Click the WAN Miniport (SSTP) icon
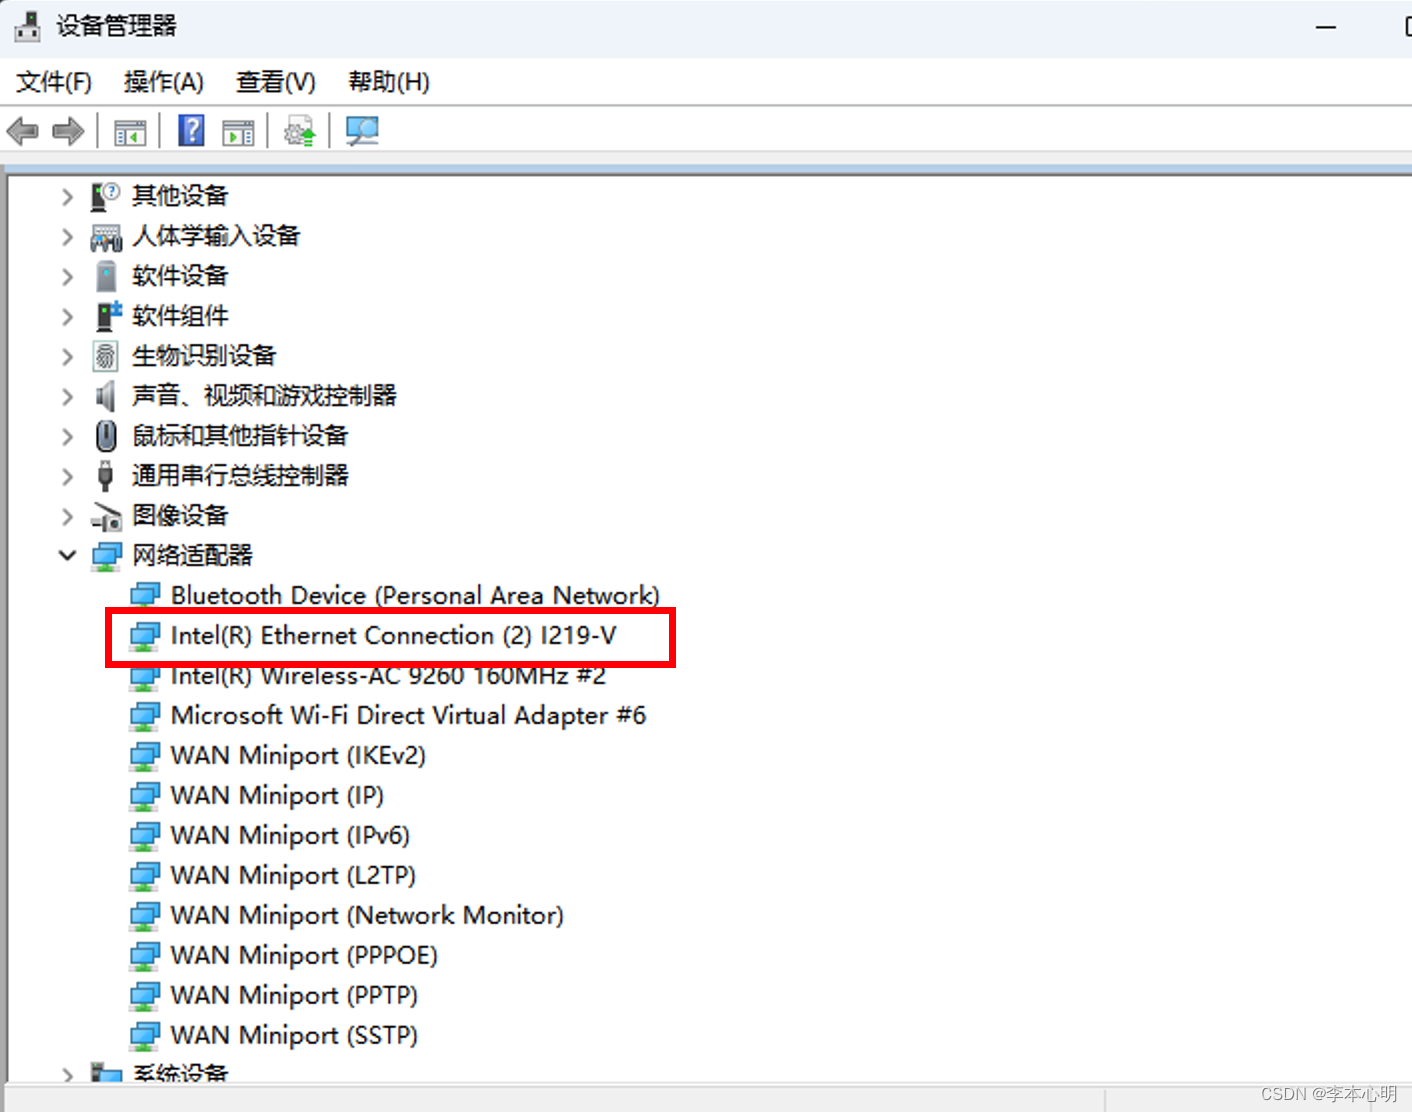The height and width of the screenshot is (1112, 1412). coord(145,1036)
